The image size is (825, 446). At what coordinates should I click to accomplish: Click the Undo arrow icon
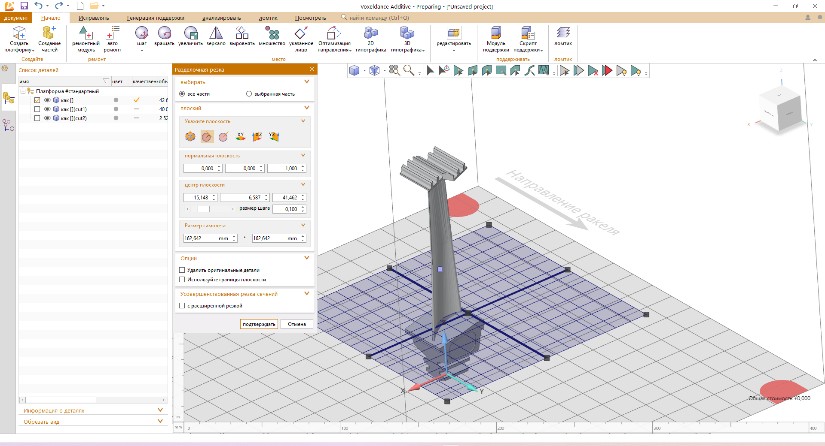click(x=40, y=6)
